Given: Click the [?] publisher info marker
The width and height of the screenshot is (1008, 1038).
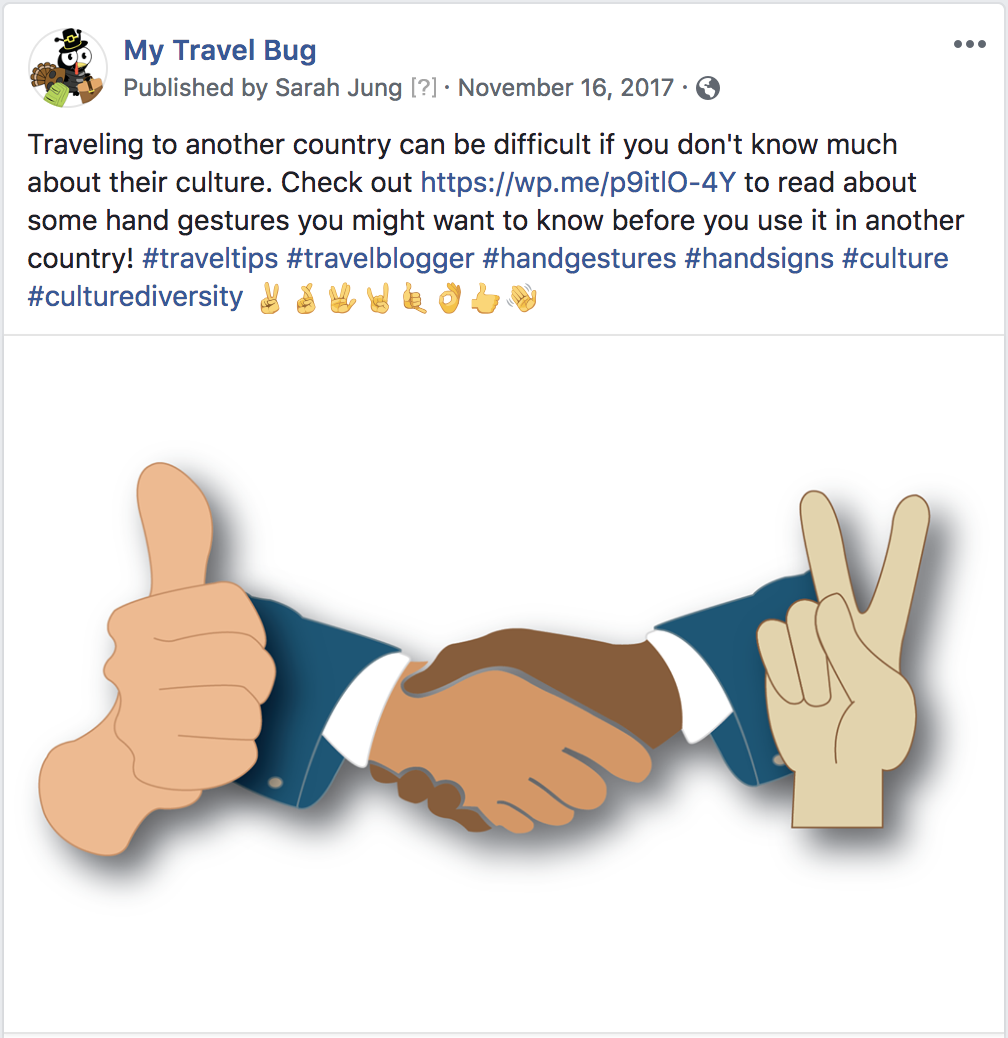Looking at the screenshot, I should click(x=424, y=87).
